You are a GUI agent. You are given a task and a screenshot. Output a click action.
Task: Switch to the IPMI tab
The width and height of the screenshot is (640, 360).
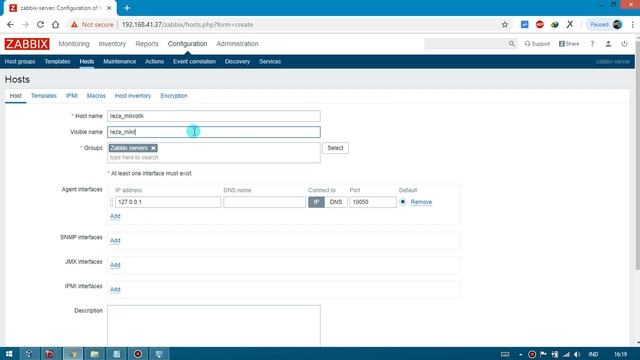pos(71,96)
